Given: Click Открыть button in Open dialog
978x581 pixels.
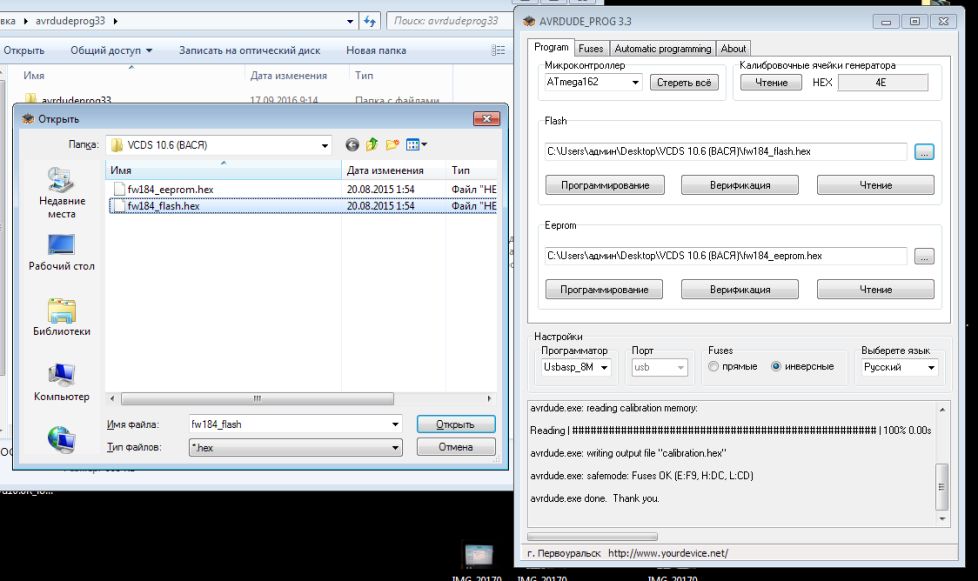Looking at the screenshot, I should pyautogui.click(x=456, y=425).
